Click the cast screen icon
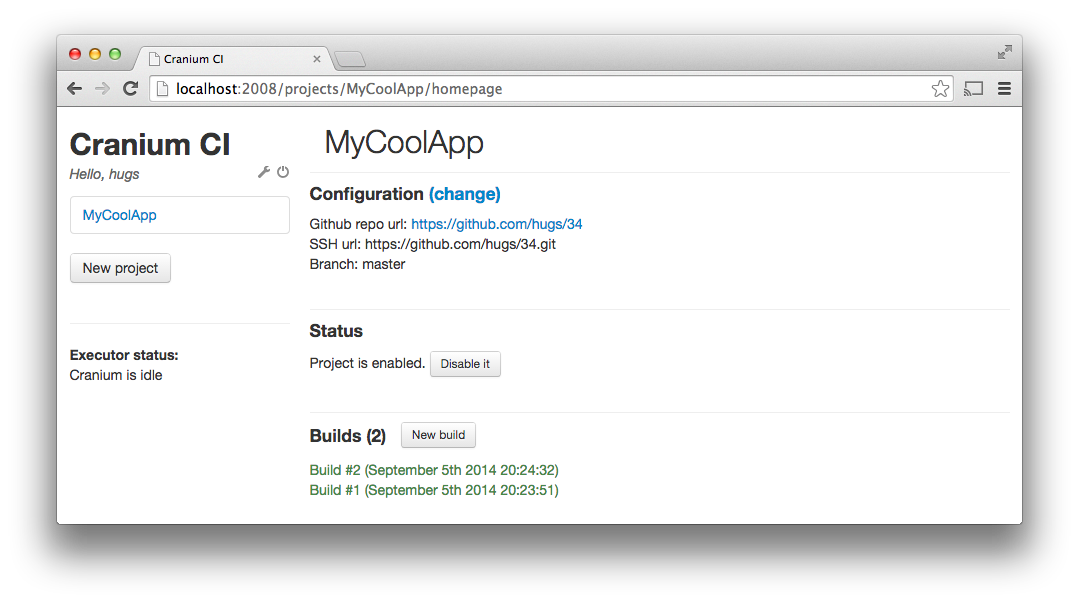Viewport: 1079px width, 603px height. click(x=974, y=89)
